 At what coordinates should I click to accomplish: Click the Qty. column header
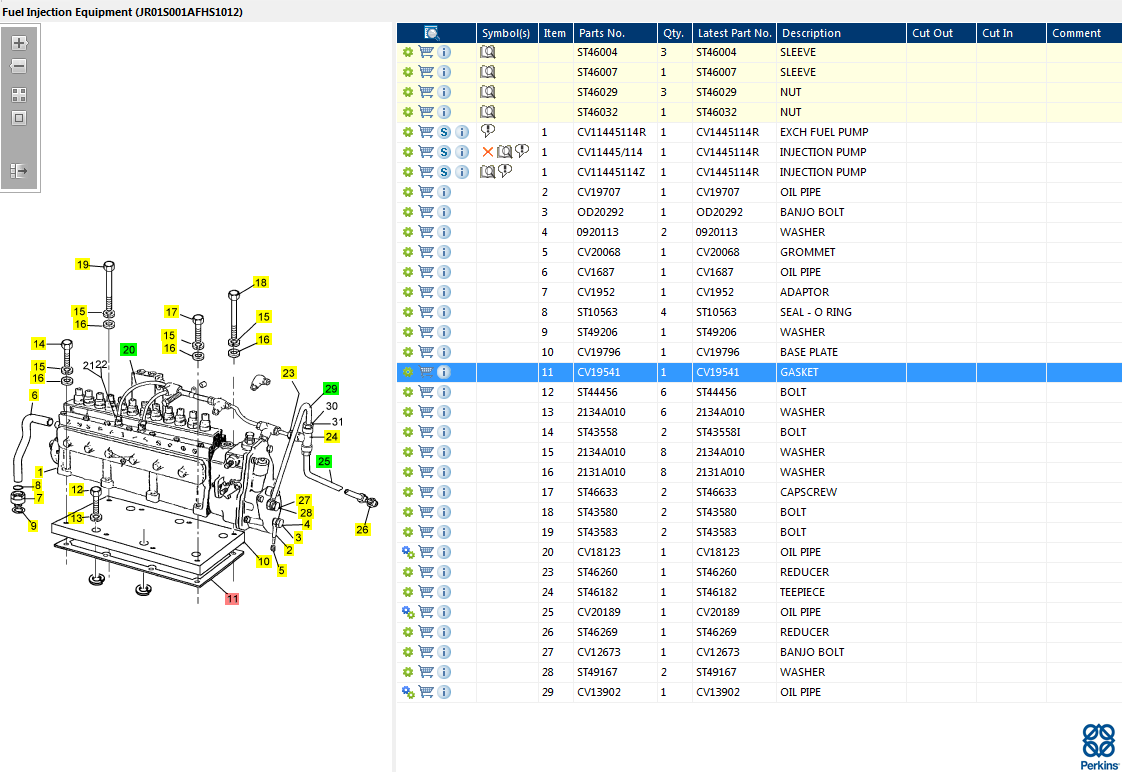pyautogui.click(x=675, y=33)
